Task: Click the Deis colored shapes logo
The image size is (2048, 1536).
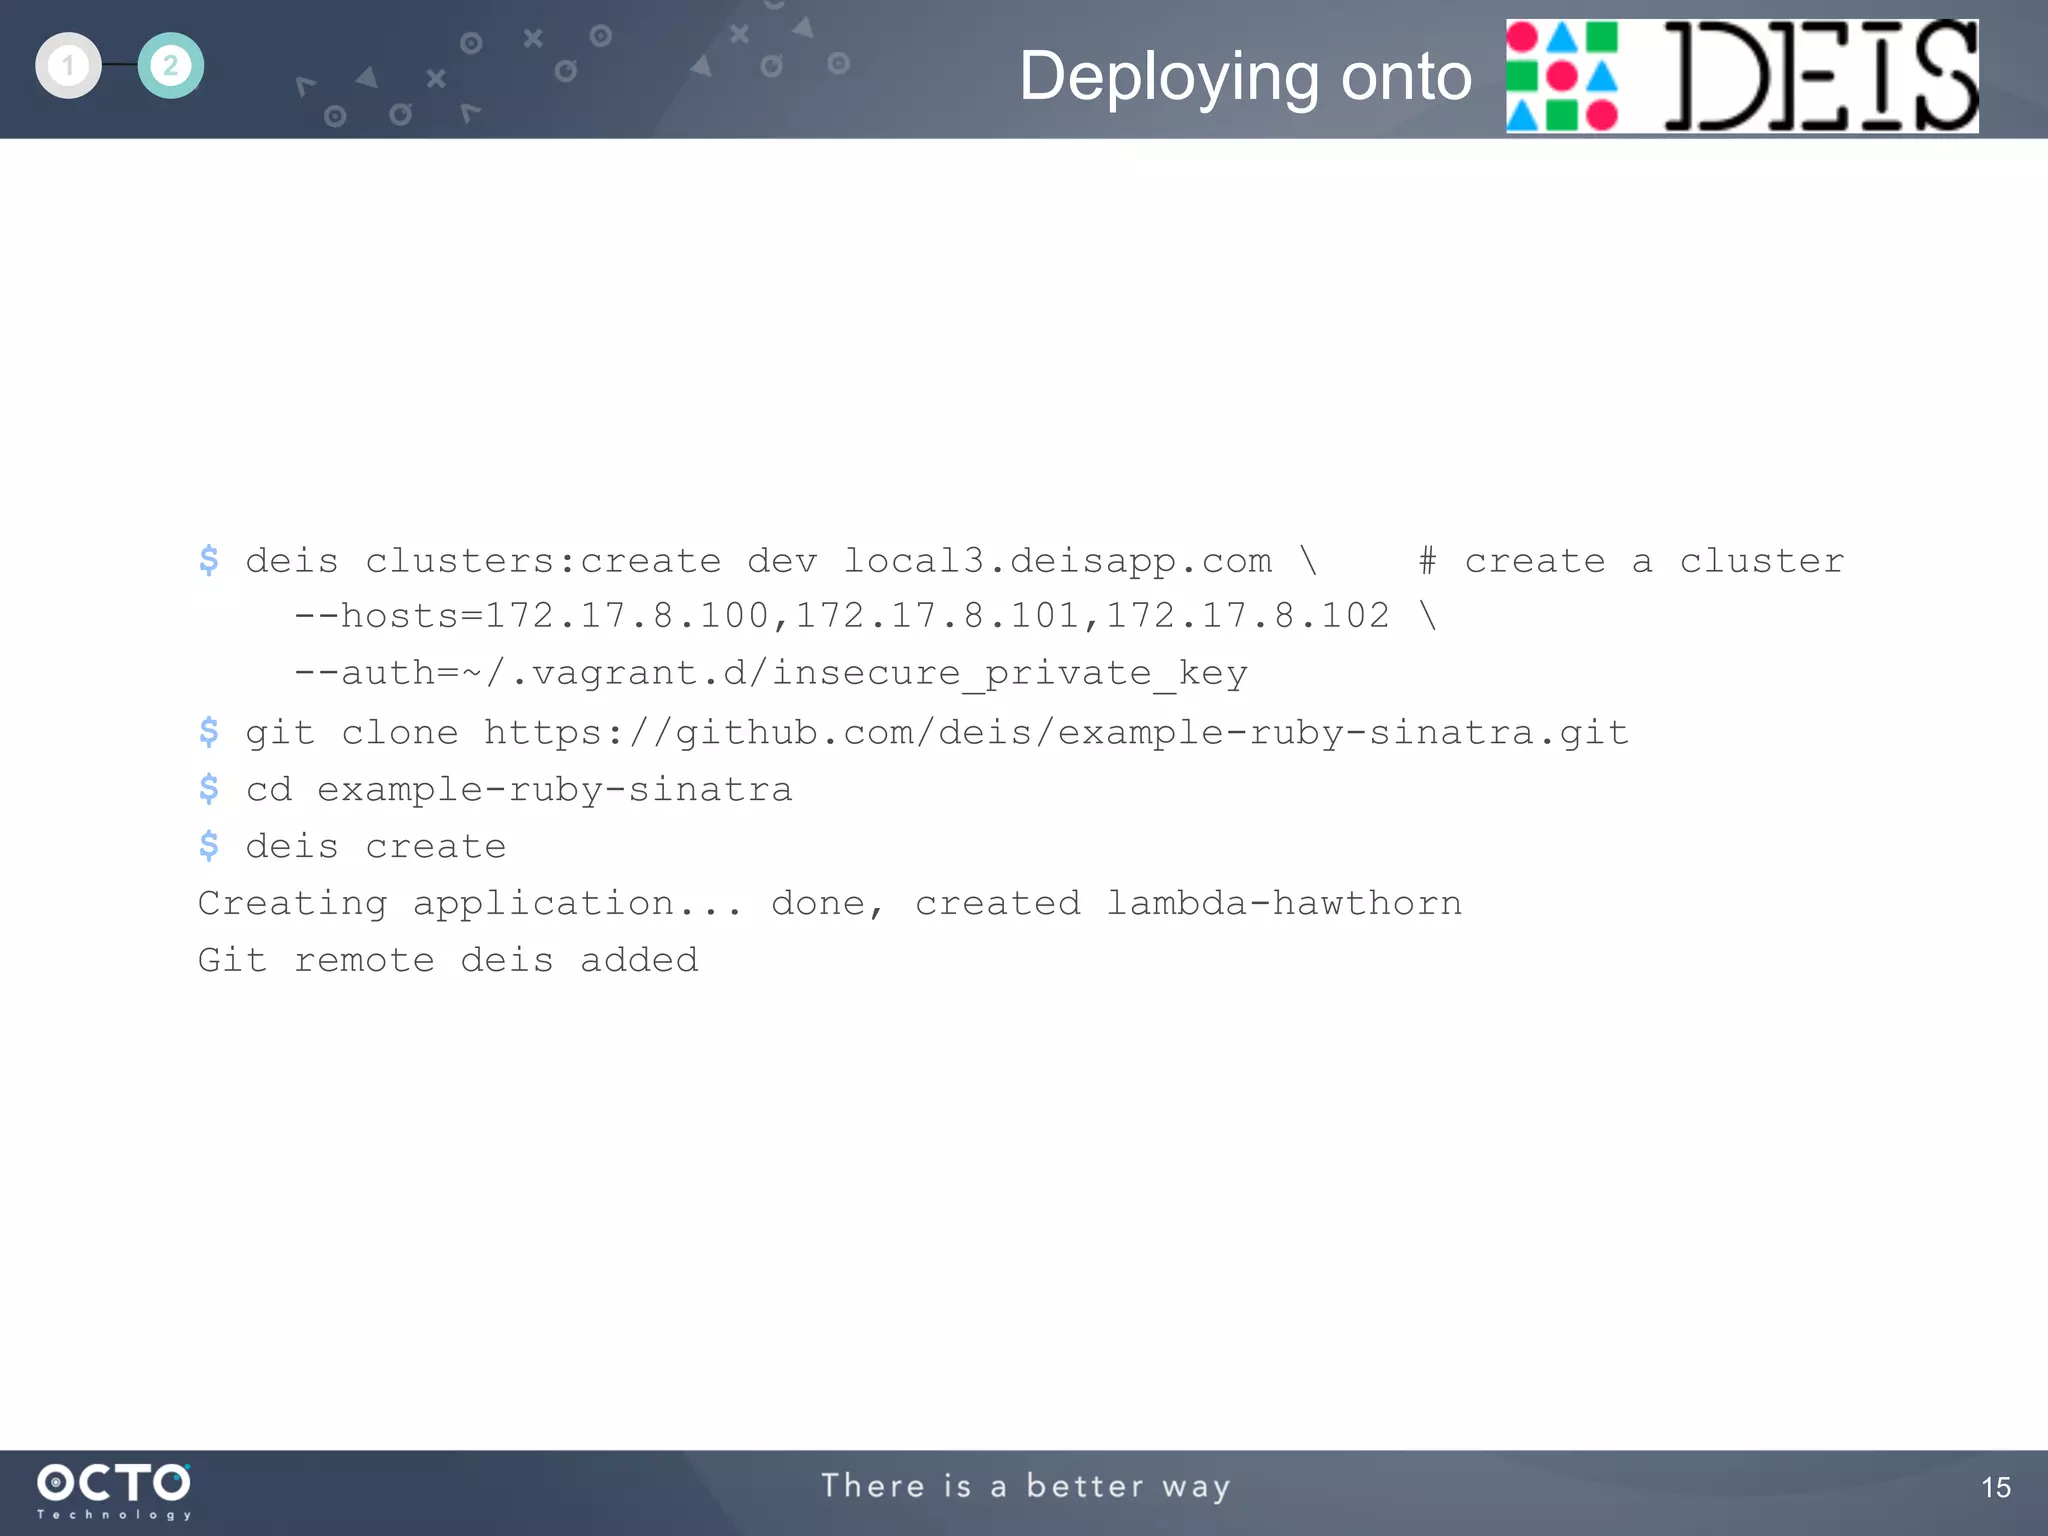Action: tap(1562, 76)
